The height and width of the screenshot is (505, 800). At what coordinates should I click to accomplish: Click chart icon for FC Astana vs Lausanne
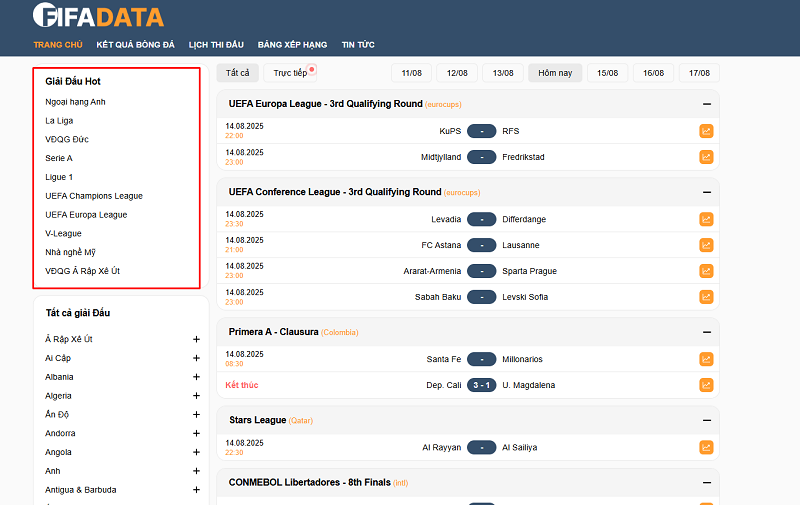coord(706,245)
